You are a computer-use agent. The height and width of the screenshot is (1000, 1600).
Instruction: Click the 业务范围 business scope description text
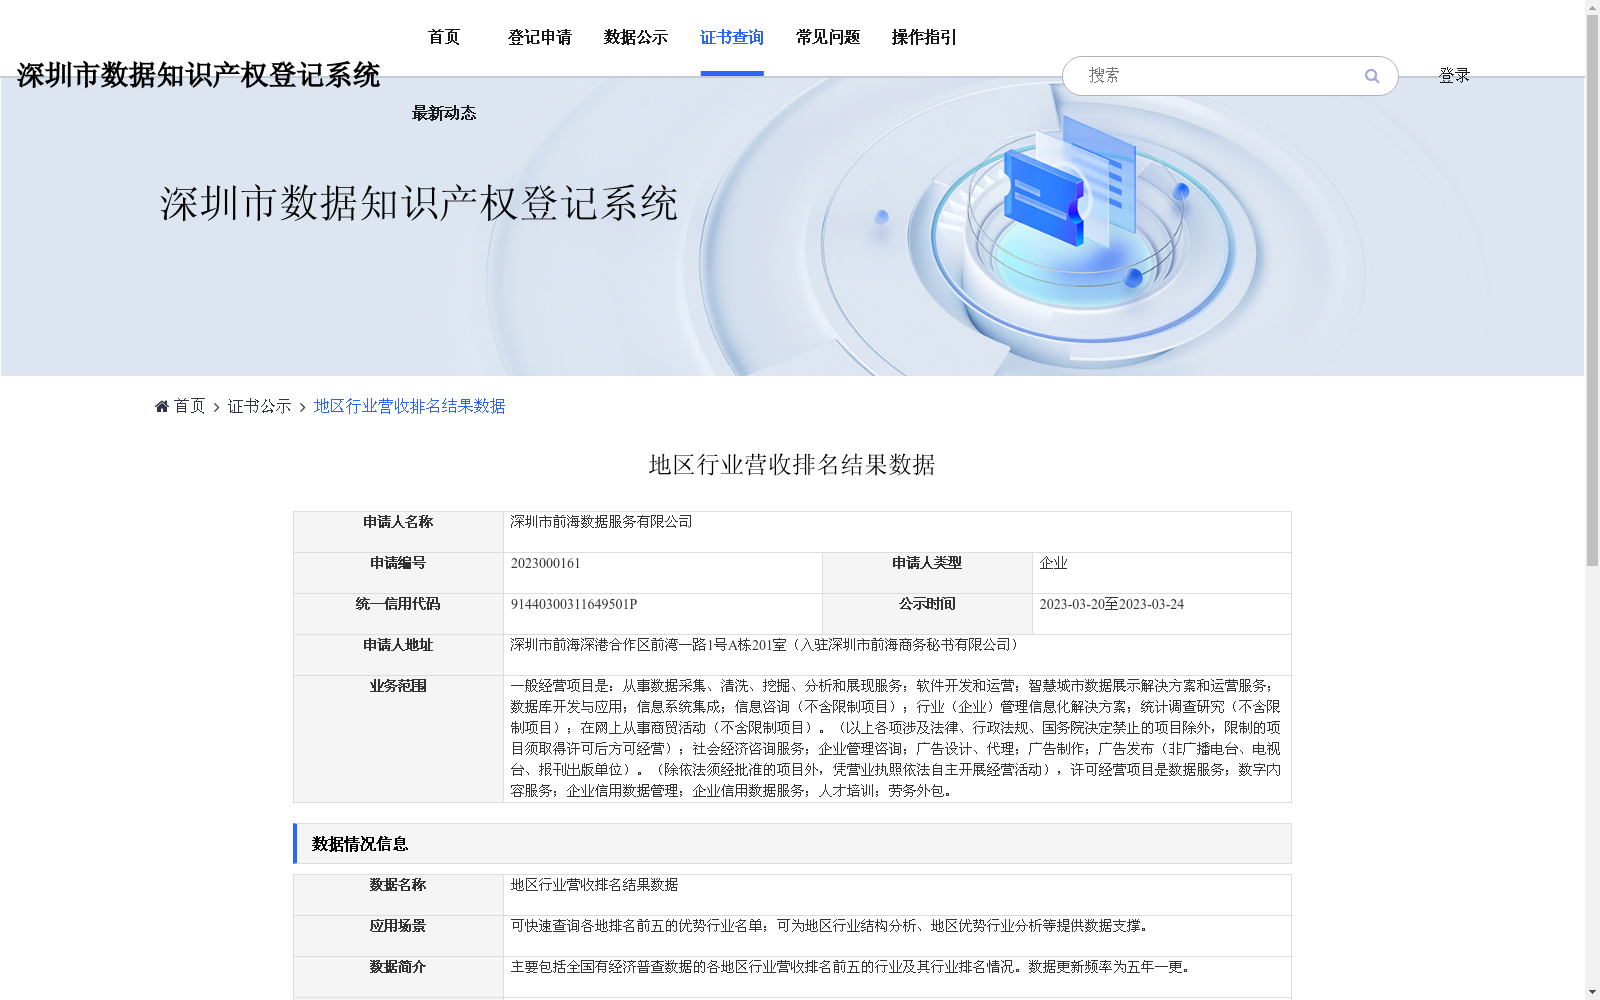click(895, 738)
